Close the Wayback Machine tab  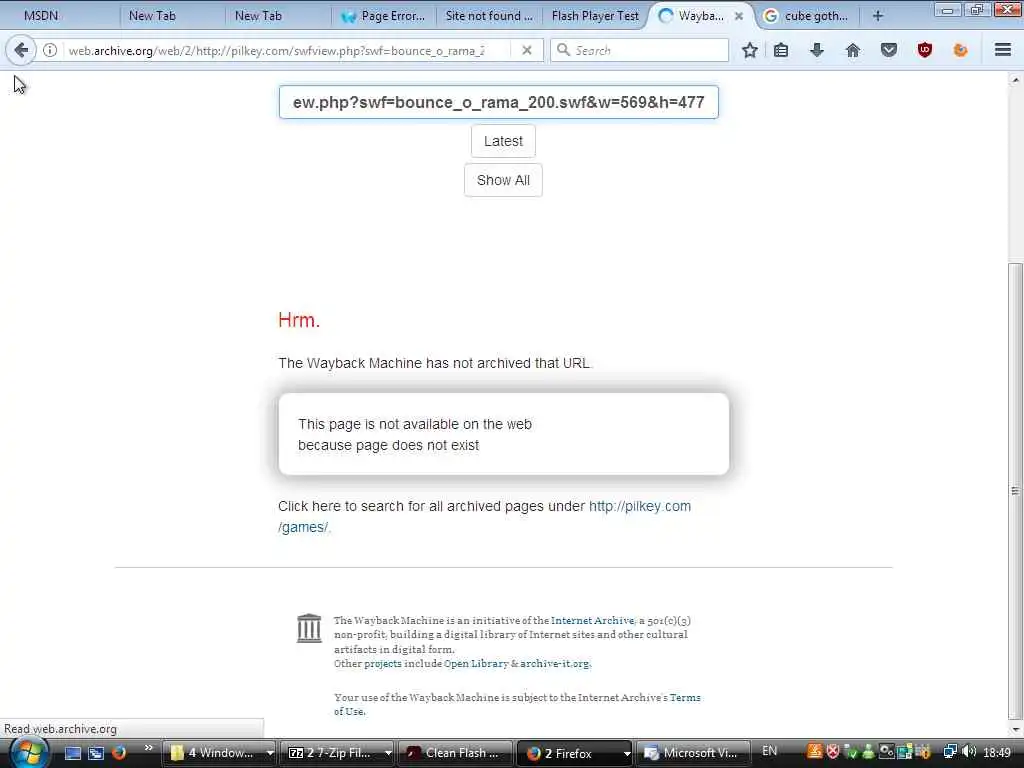(x=739, y=16)
